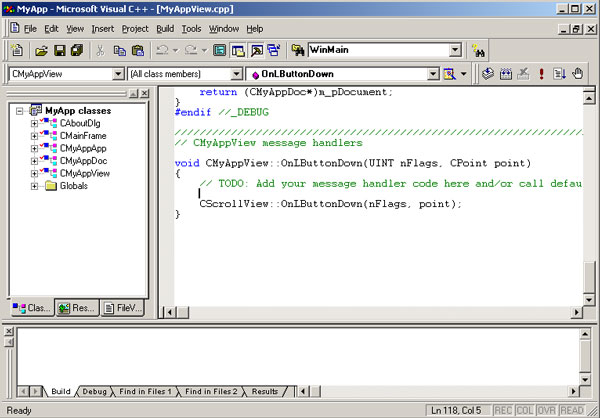Click the Insert Breakpoint hand icon

[x=578, y=73]
